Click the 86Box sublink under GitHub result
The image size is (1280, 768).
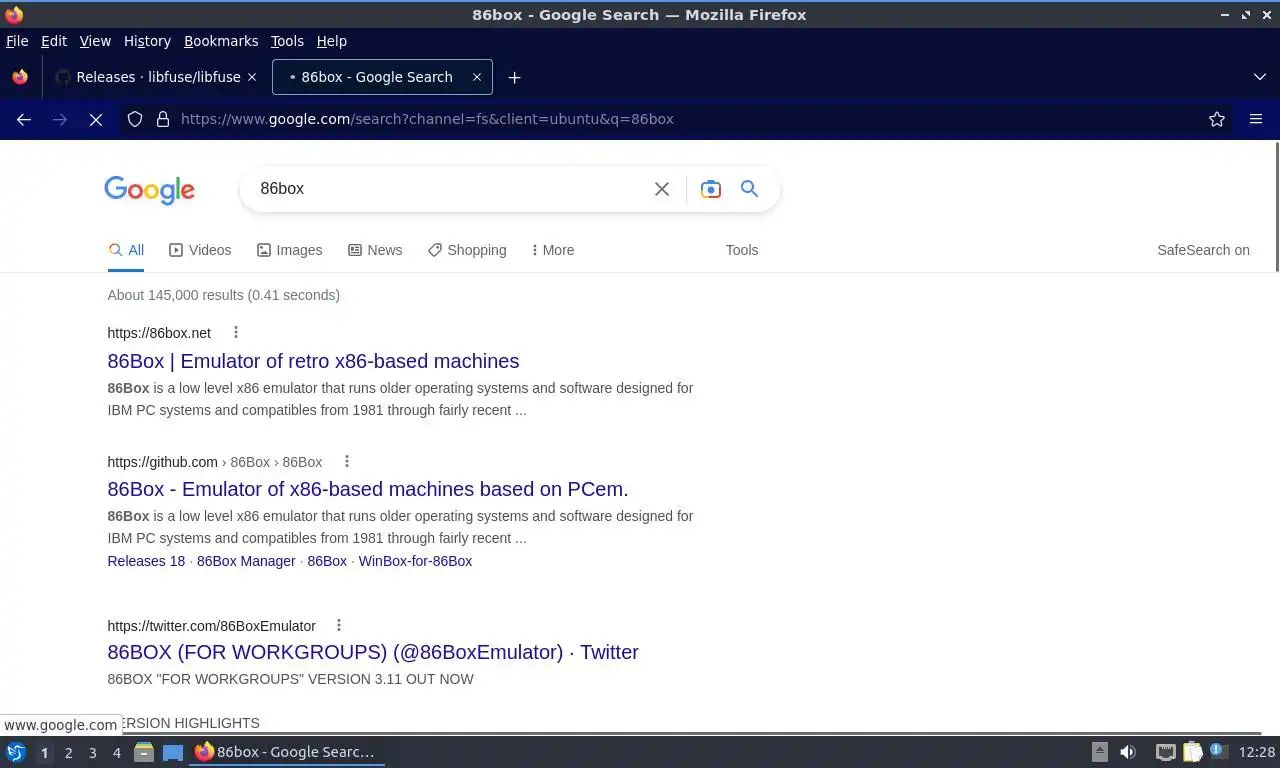[x=327, y=561]
